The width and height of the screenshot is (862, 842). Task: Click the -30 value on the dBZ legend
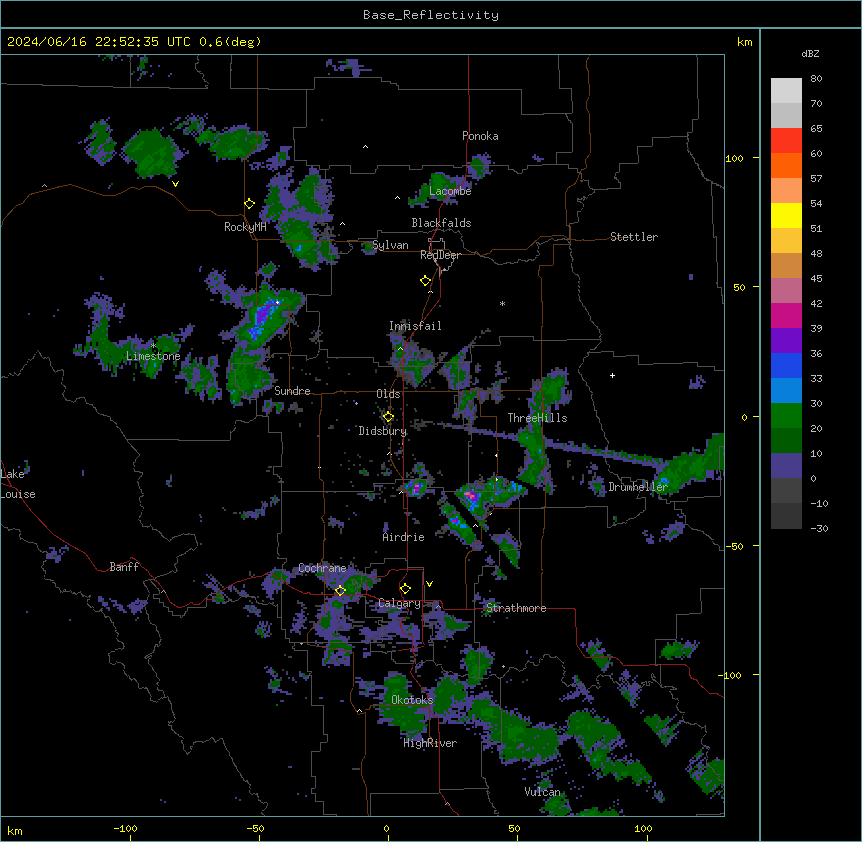tap(819, 529)
